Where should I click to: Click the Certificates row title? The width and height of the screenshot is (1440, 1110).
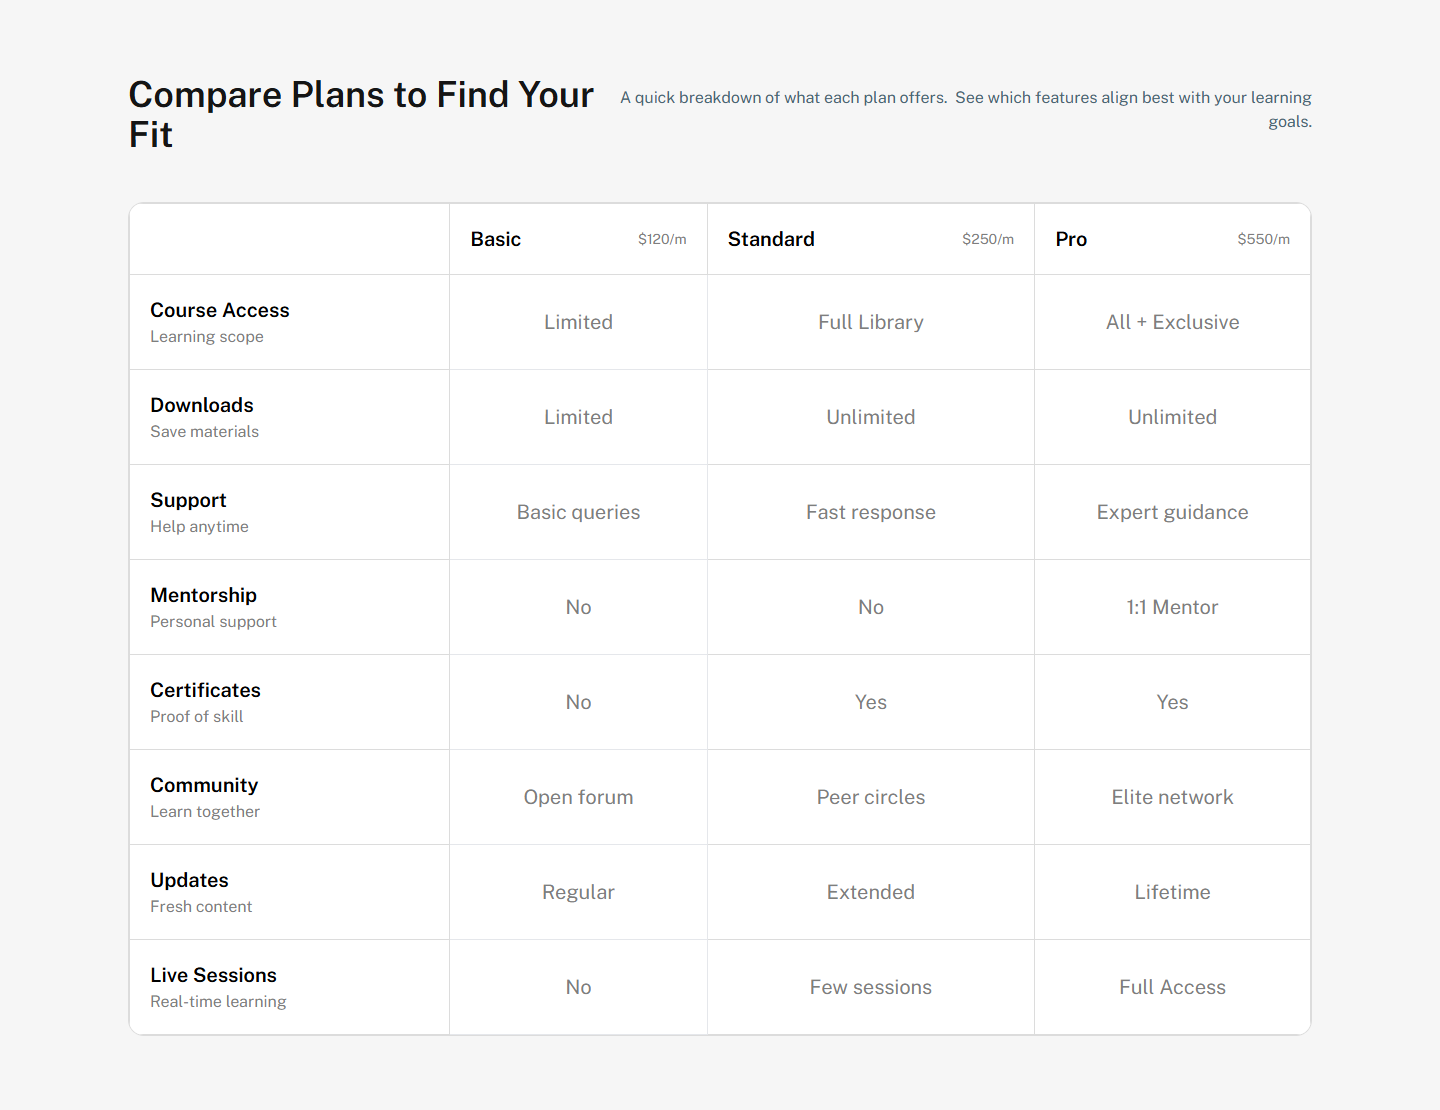click(205, 690)
